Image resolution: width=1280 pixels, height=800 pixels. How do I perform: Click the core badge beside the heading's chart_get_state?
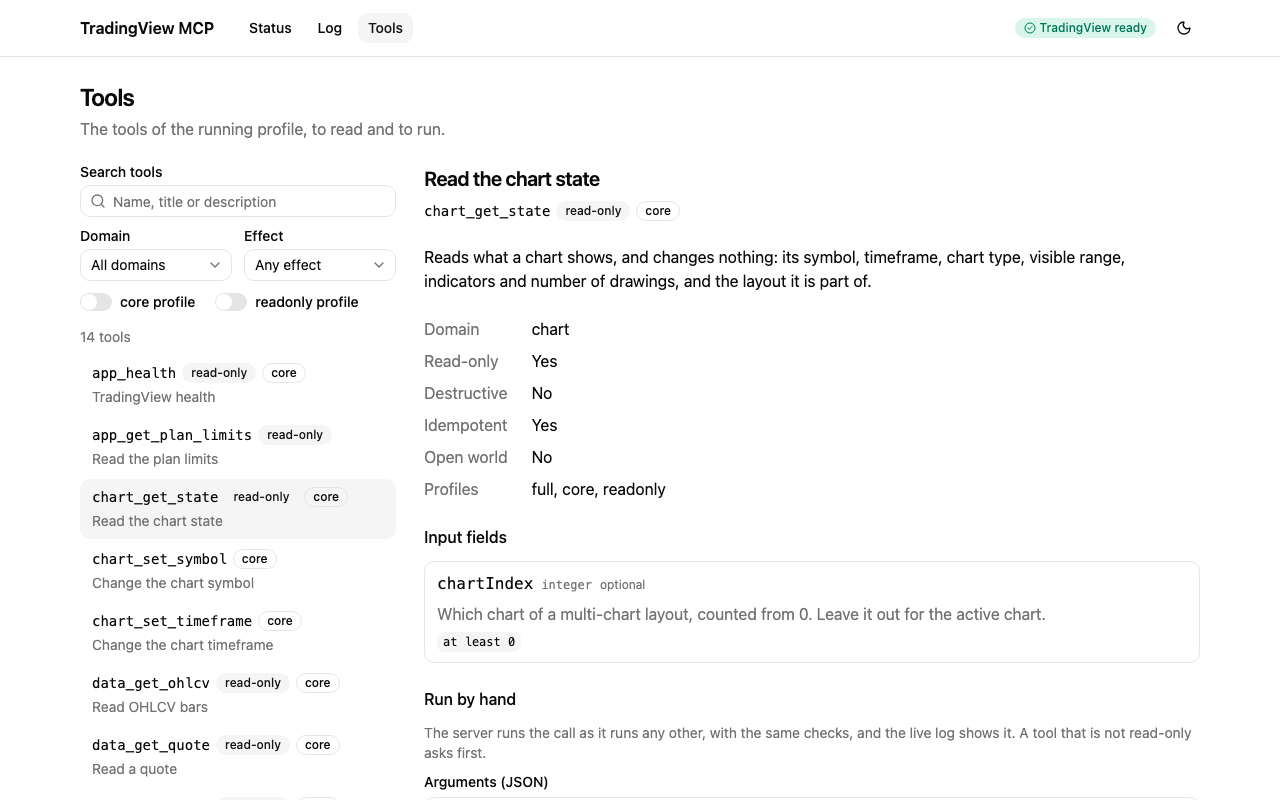pyautogui.click(x=658, y=211)
